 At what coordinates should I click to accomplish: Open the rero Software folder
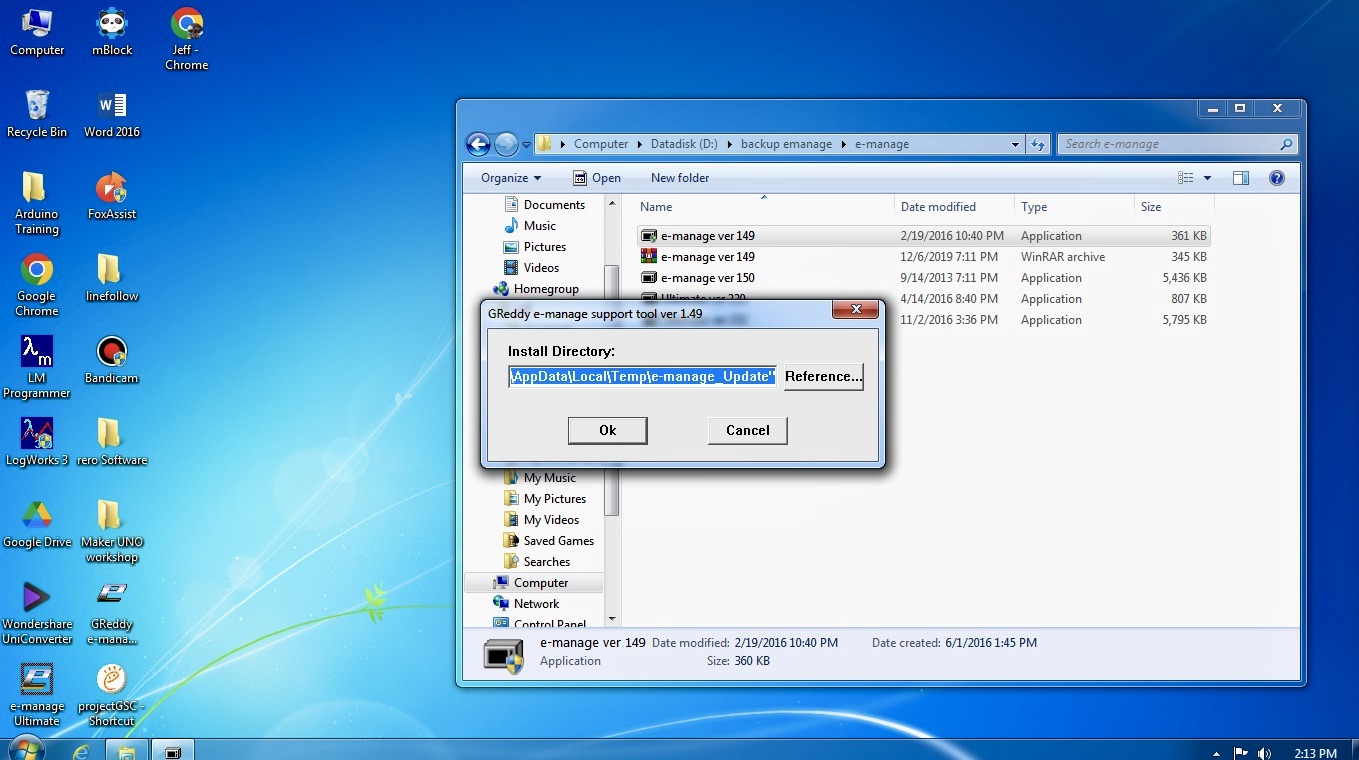coord(112,442)
